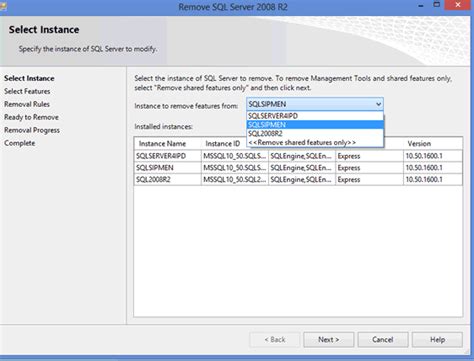Click Instance ID cell of SQLSIPMEN row
This screenshot has width=474, height=361.
click(235, 168)
